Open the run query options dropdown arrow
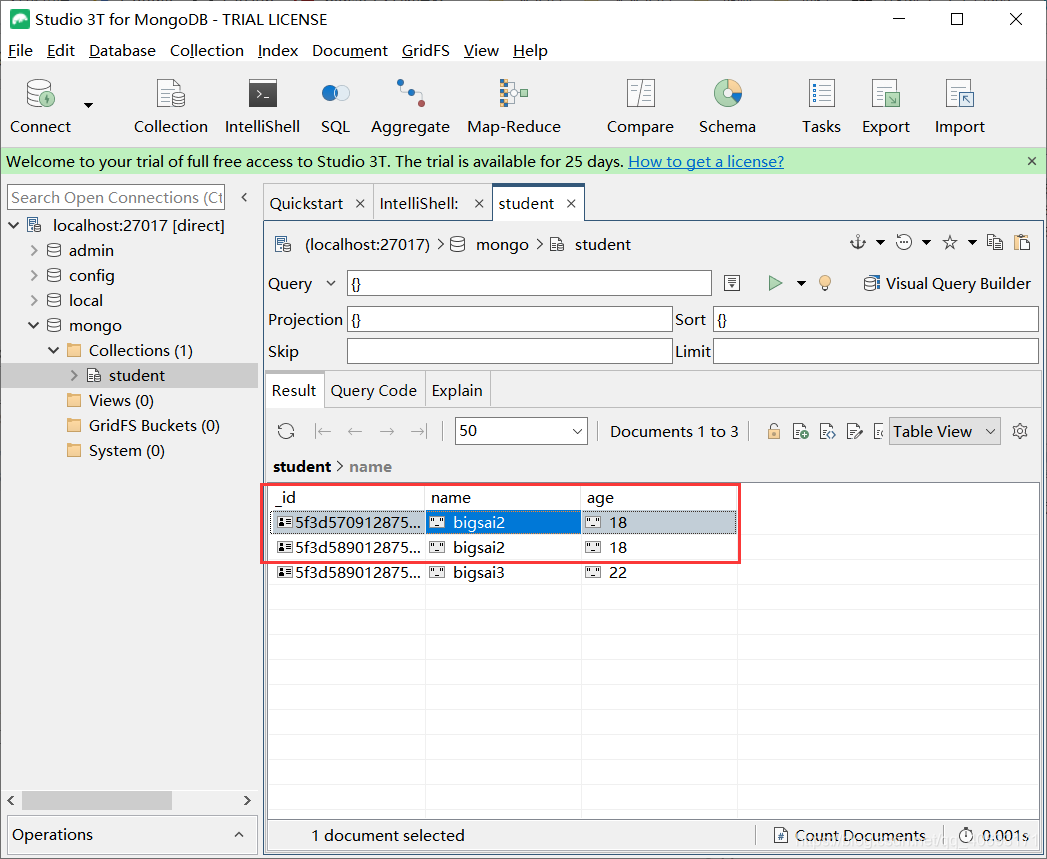1047x859 pixels. (801, 283)
